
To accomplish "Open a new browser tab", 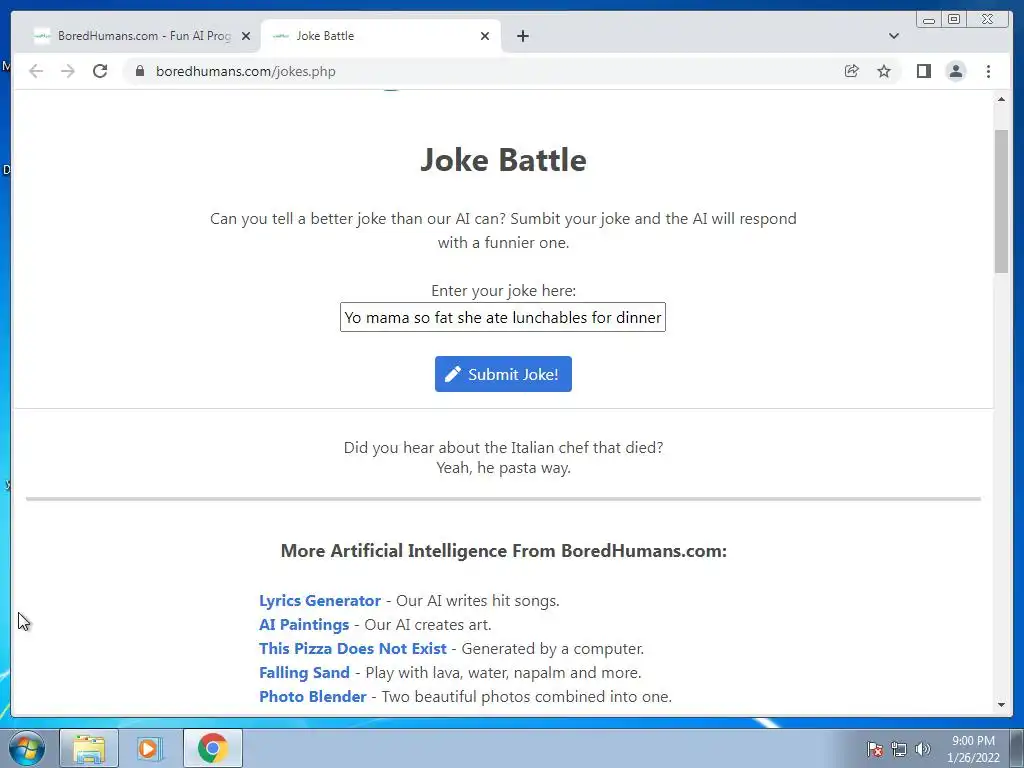I will (522, 36).
